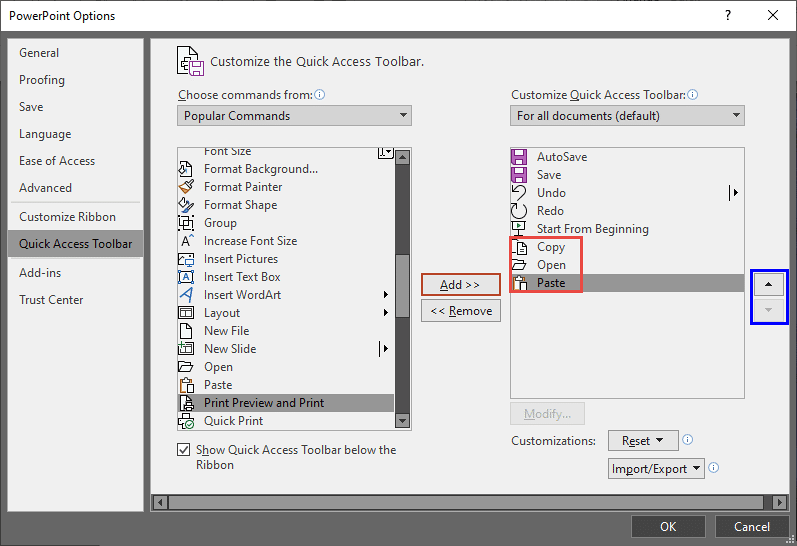The width and height of the screenshot is (797, 546).
Task: Click the Insert Text Box icon
Action: (x=186, y=277)
